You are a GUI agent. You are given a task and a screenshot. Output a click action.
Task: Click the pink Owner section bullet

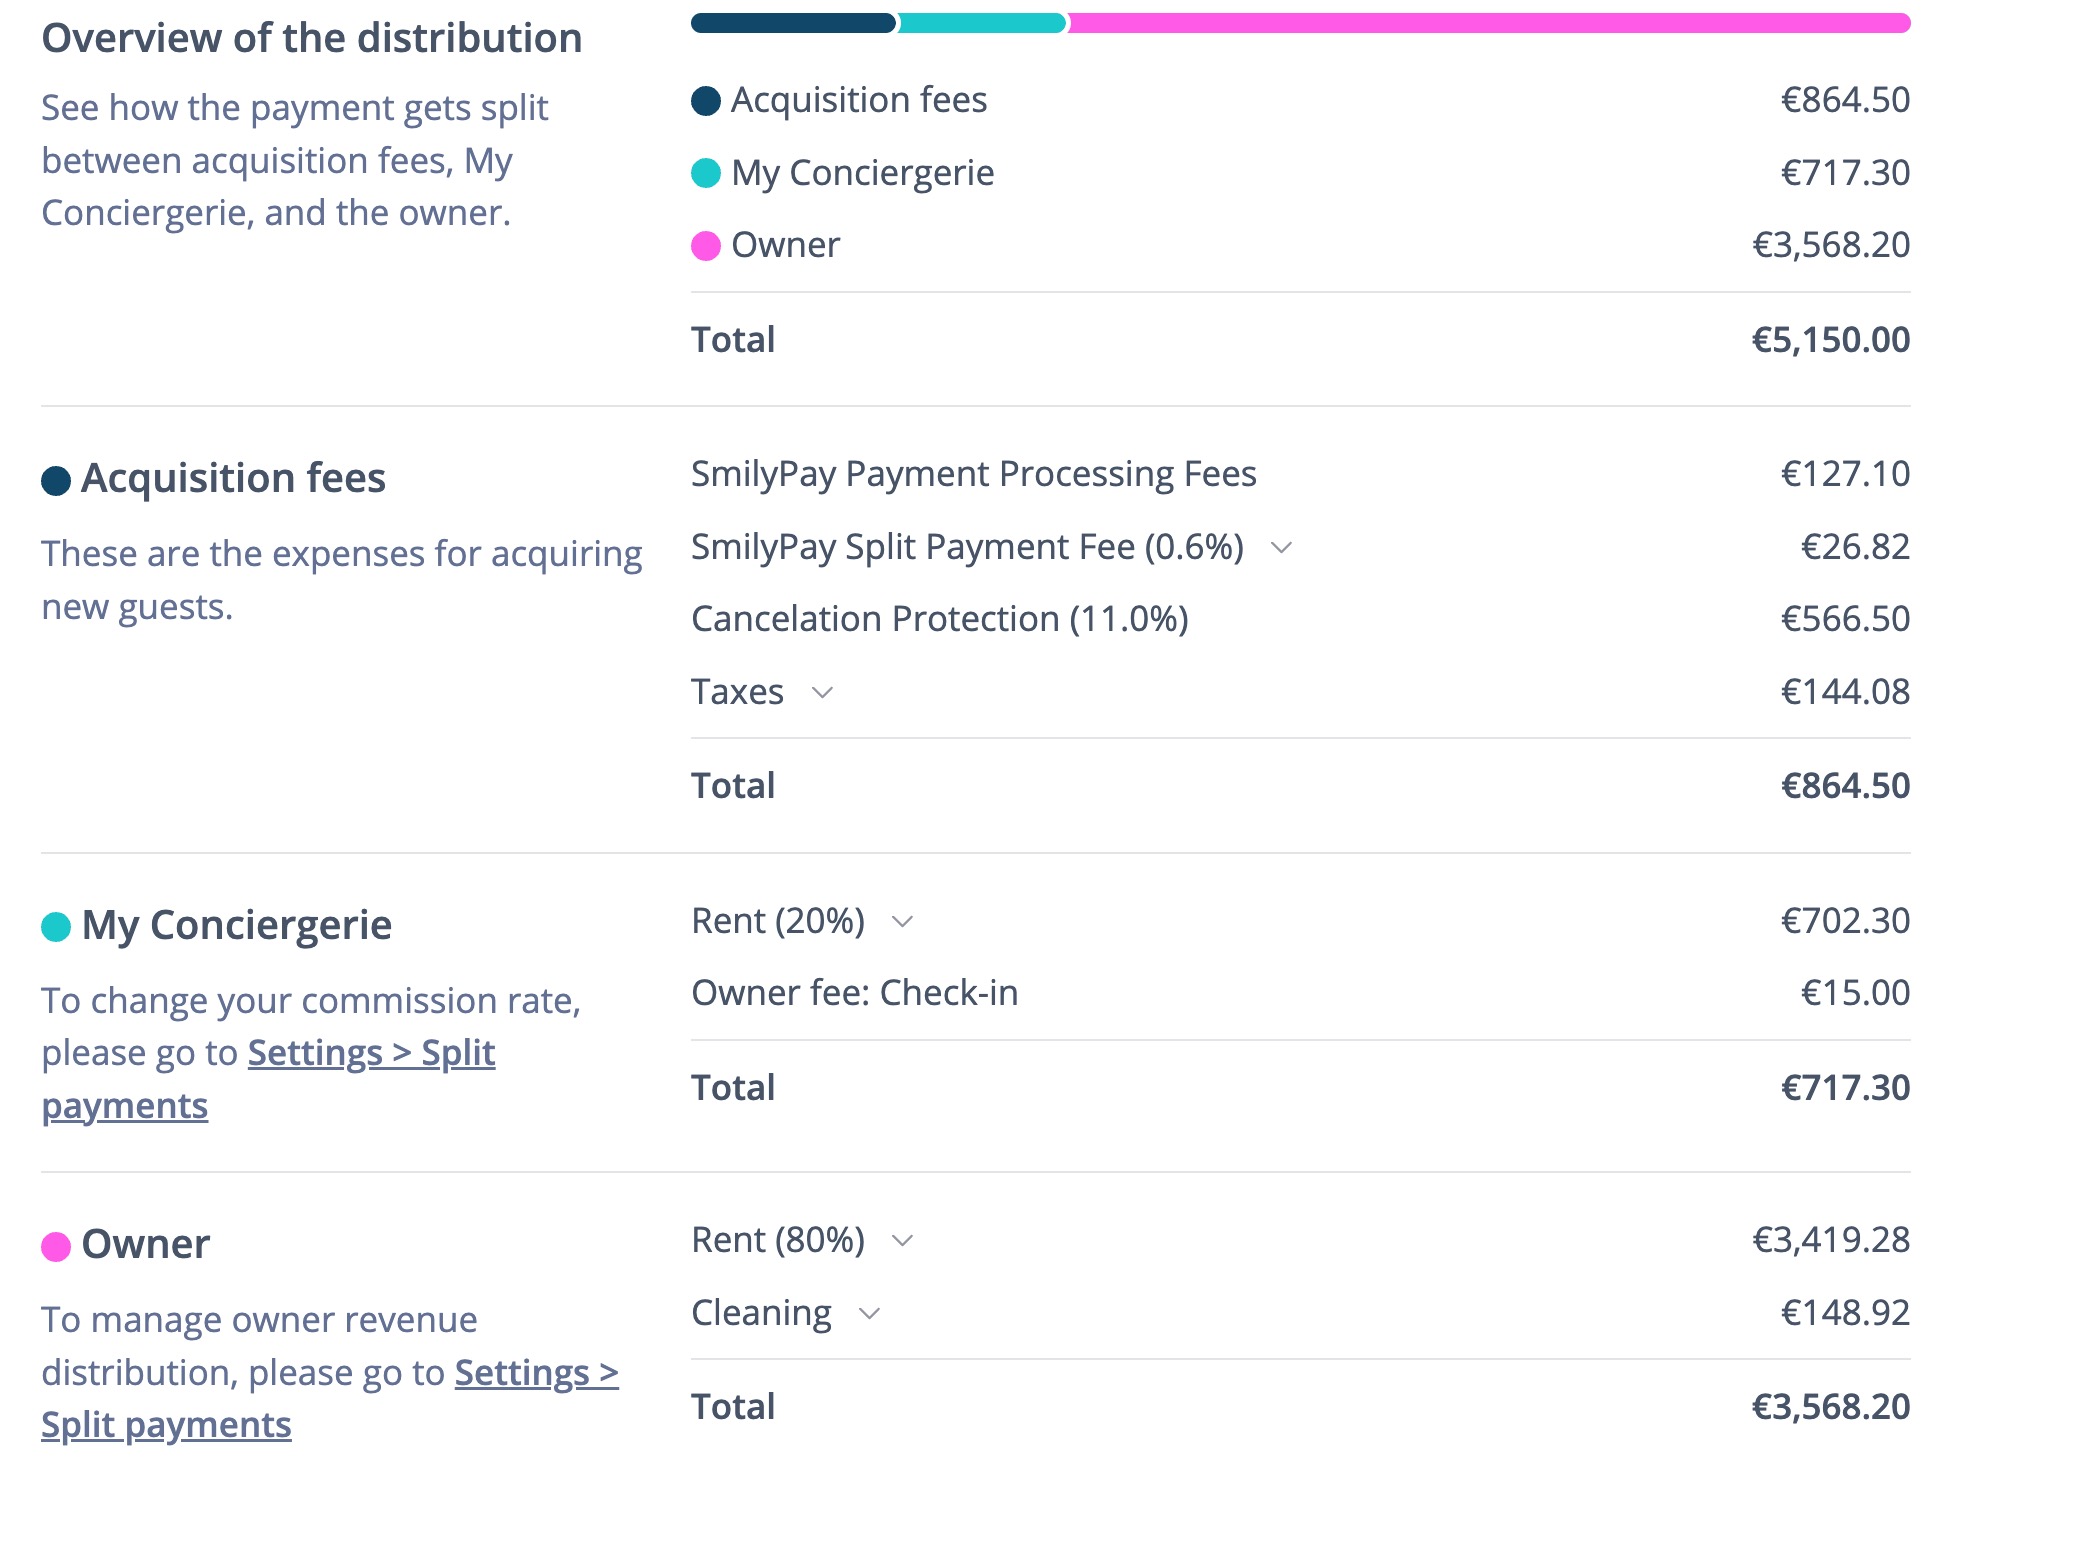point(56,1247)
